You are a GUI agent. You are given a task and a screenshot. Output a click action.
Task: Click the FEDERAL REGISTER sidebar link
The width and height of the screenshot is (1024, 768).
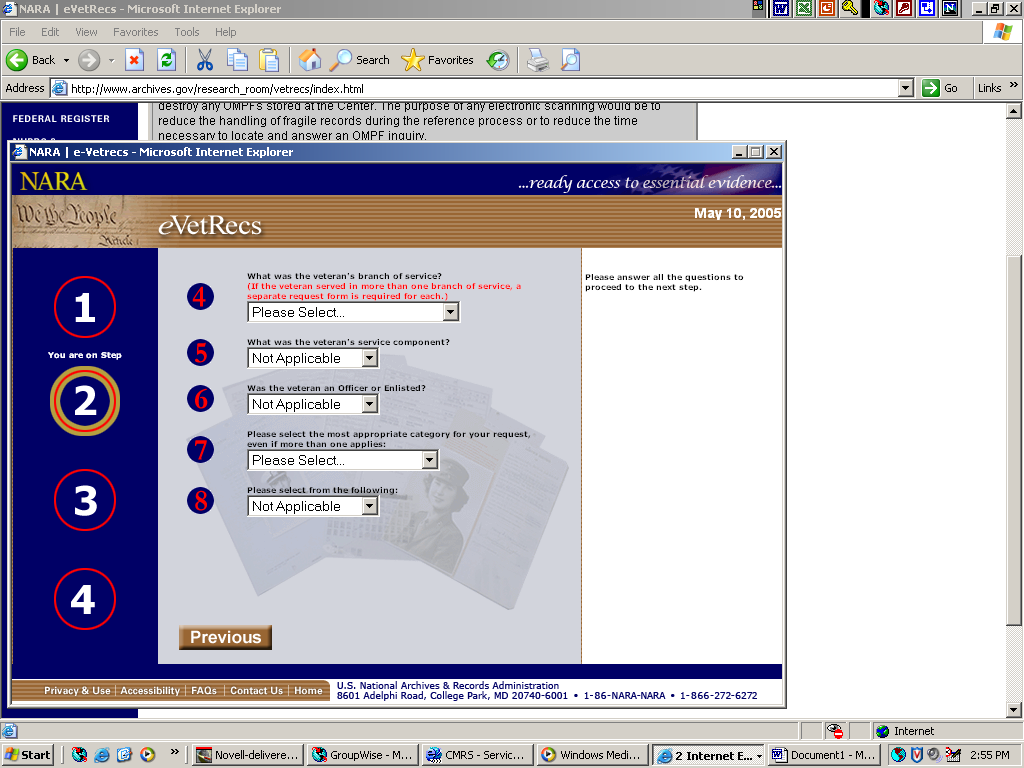[61, 119]
